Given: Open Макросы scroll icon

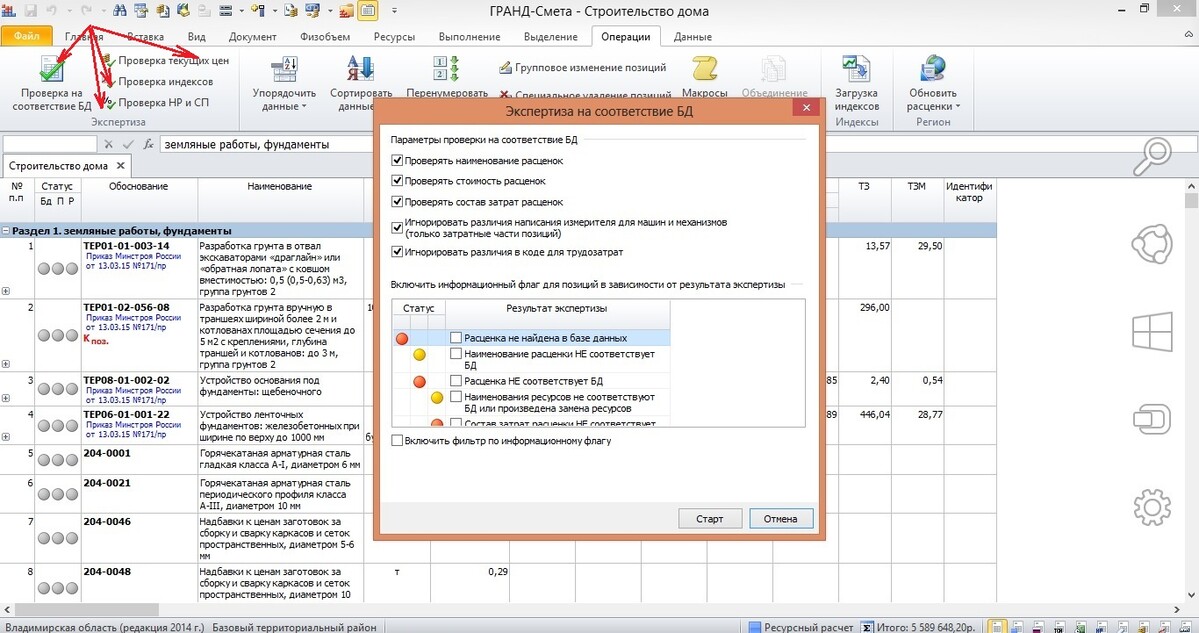Looking at the screenshot, I should (704, 69).
